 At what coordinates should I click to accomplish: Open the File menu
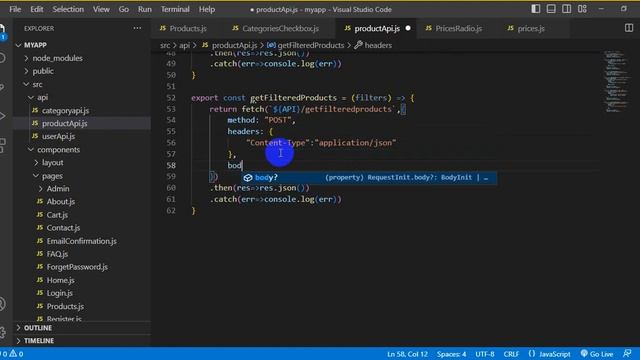[x=15, y=9]
